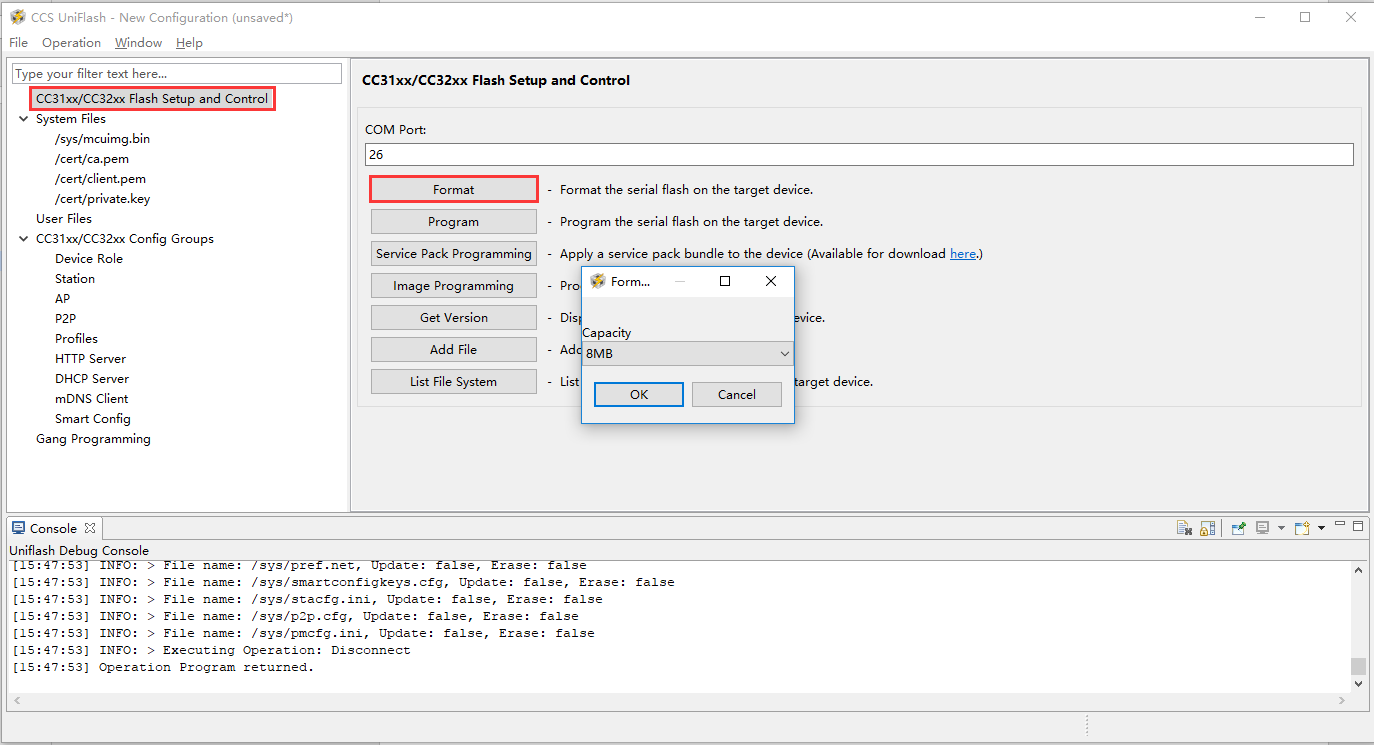Click the Get Version button

pos(454,317)
